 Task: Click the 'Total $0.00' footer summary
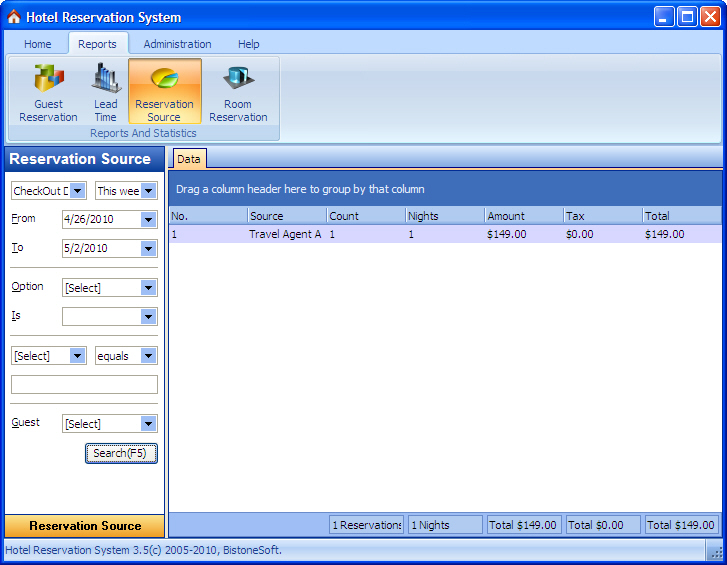point(603,525)
